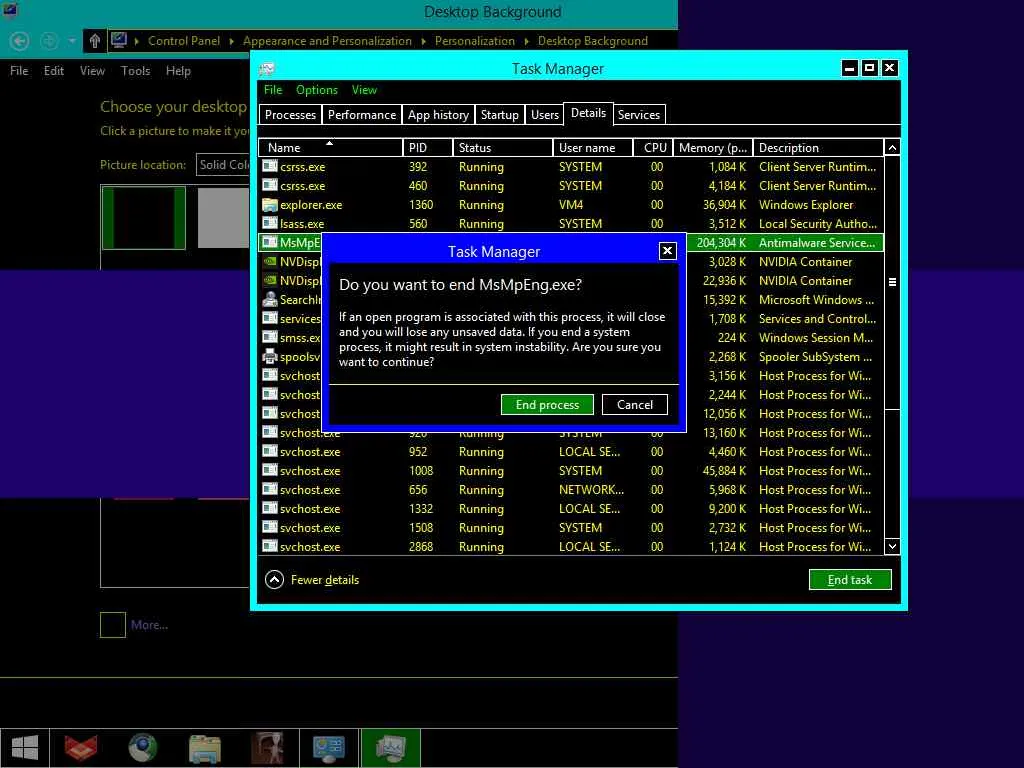Open Help menu in Desktop Background window
Viewport: 1024px width, 768px height.
click(178, 71)
